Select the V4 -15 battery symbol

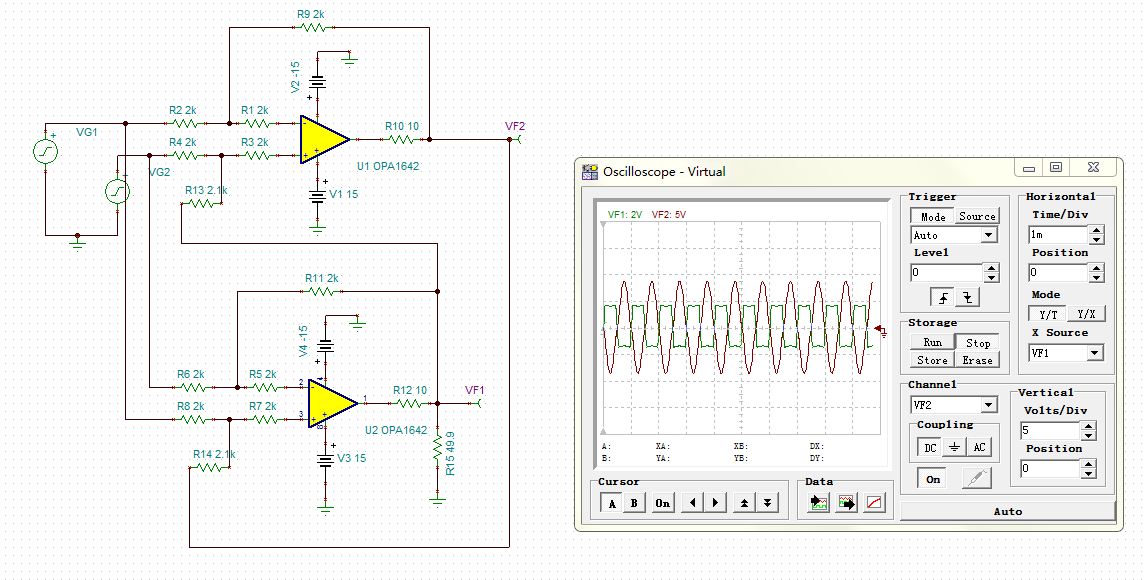[x=326, y=347]
